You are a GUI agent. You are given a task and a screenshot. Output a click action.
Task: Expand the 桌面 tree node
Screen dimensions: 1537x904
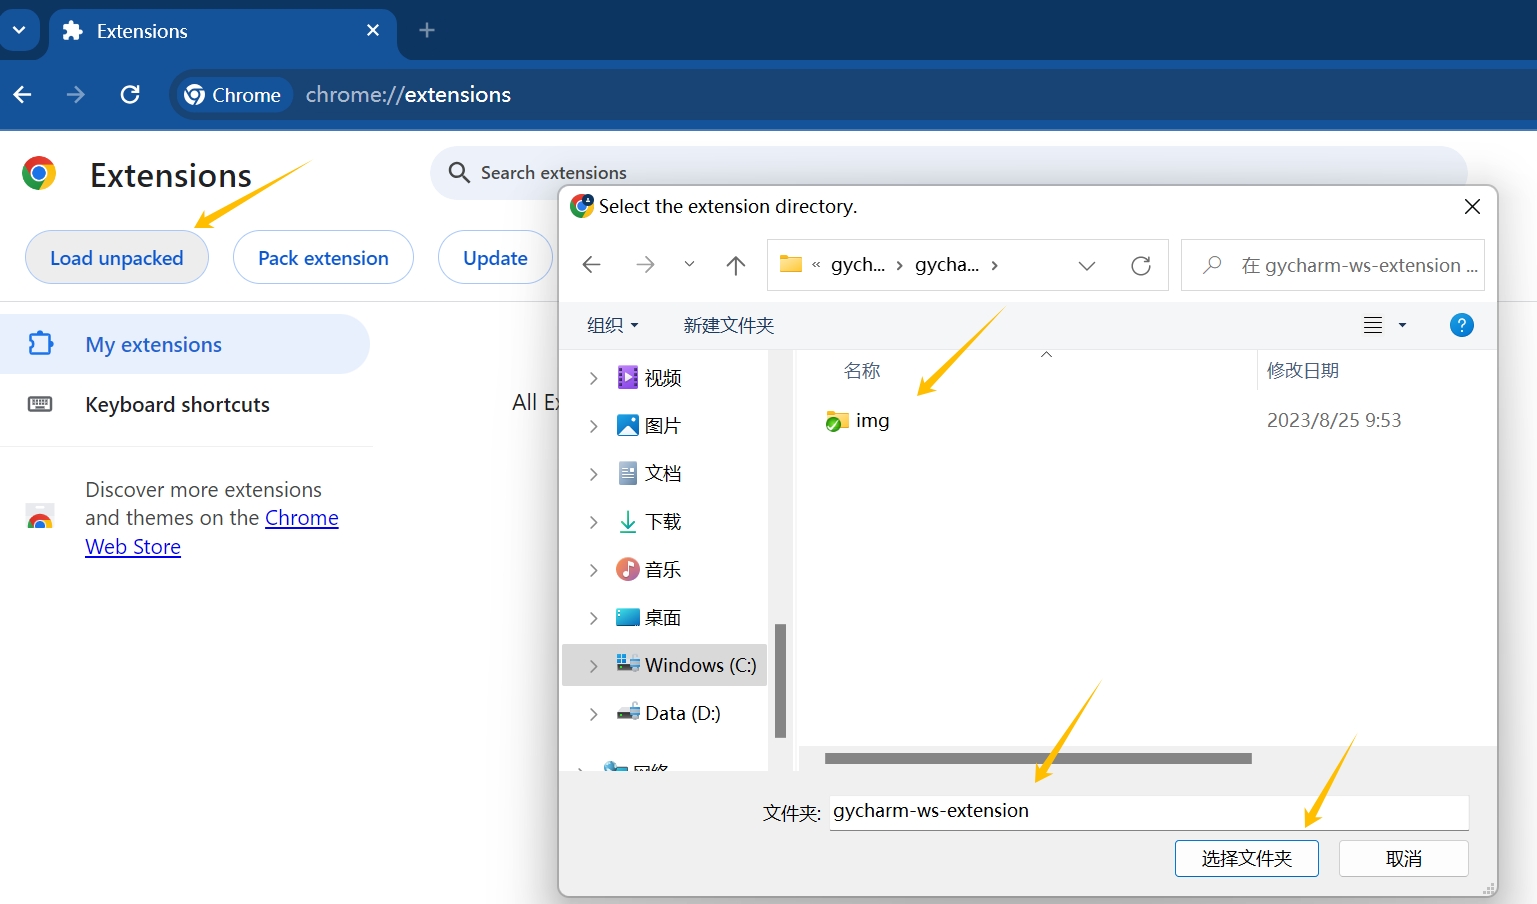594,618
